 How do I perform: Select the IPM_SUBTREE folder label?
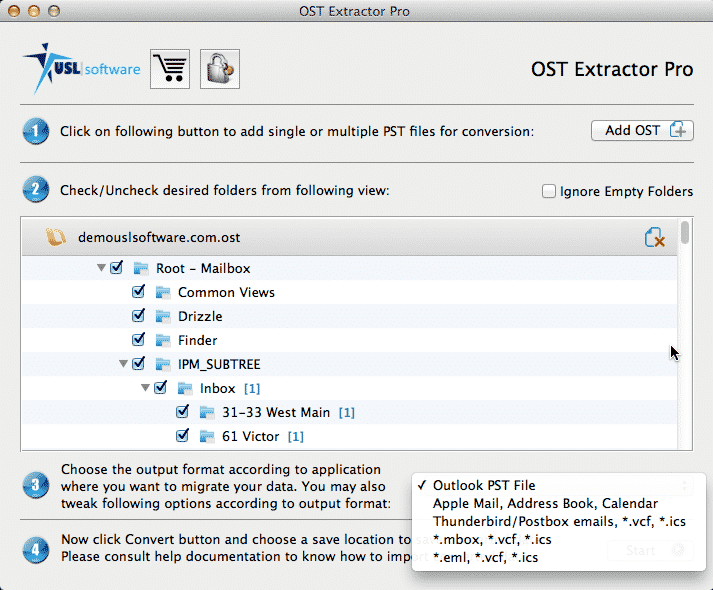(219, 365)
